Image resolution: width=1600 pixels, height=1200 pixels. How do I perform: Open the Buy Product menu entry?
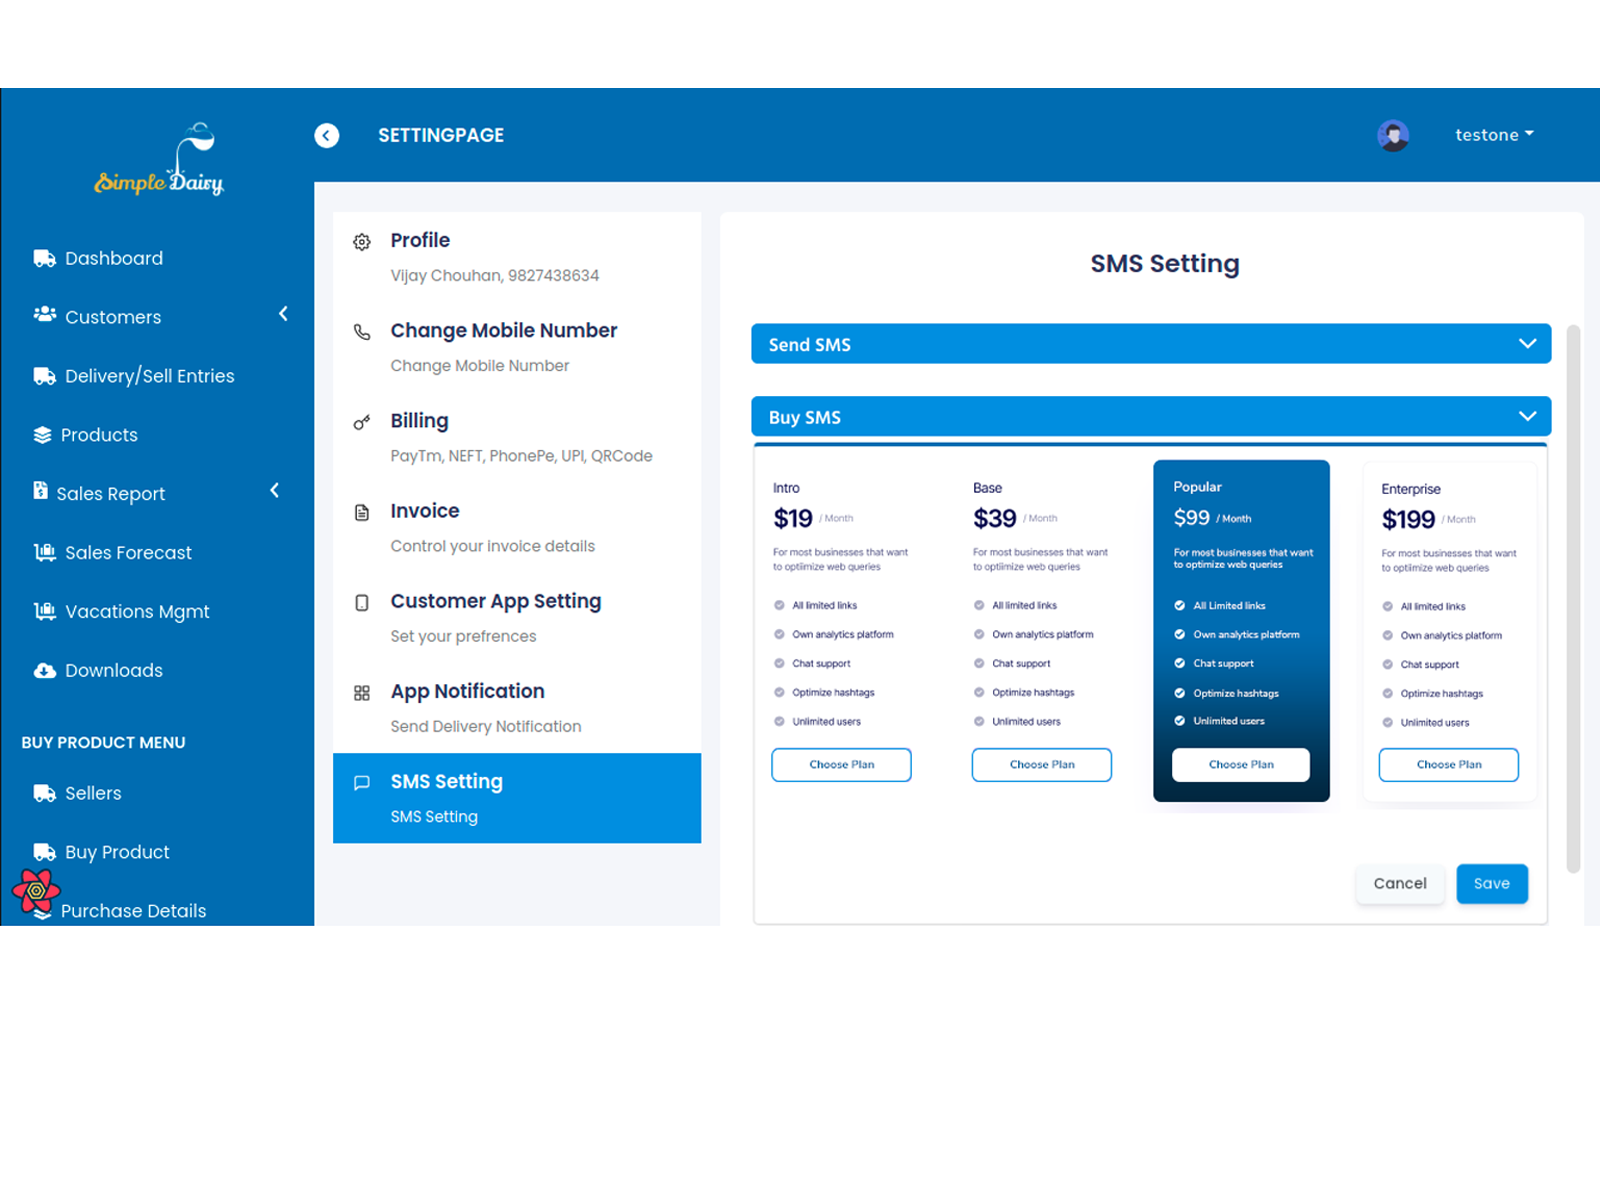[x=116, y=852]
